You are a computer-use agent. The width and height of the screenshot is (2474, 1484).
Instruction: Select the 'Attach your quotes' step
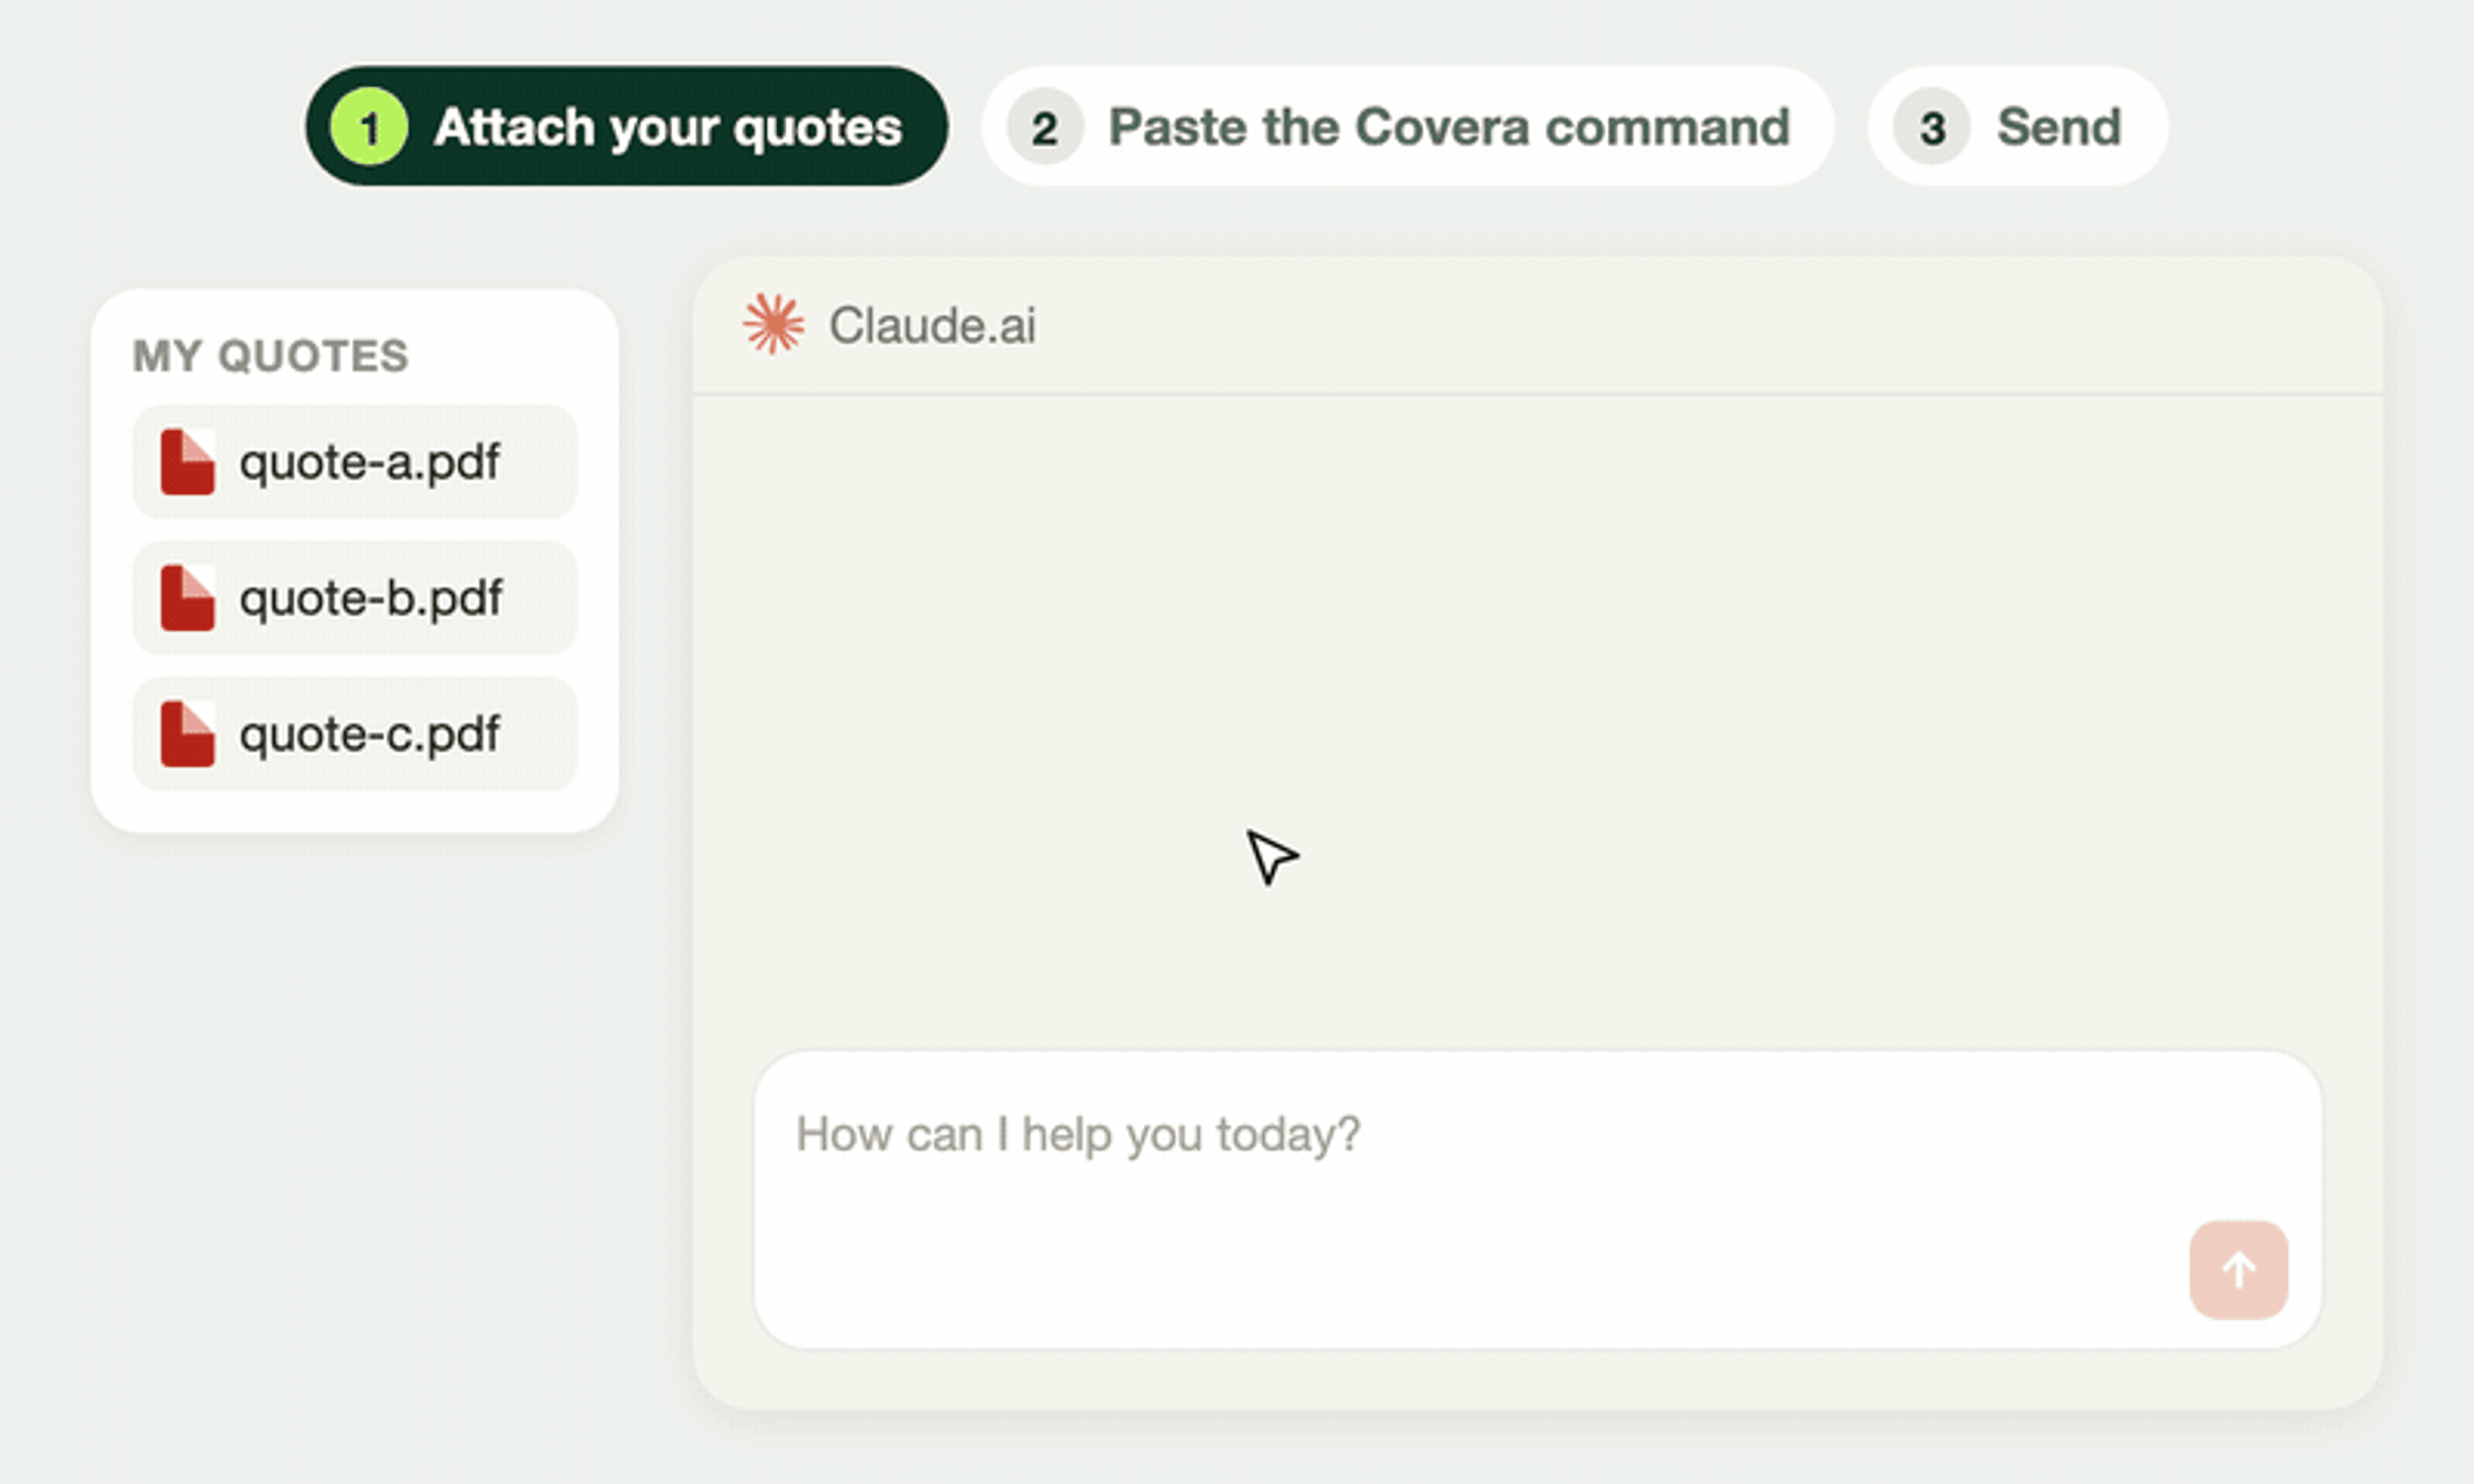pos(626,126)
